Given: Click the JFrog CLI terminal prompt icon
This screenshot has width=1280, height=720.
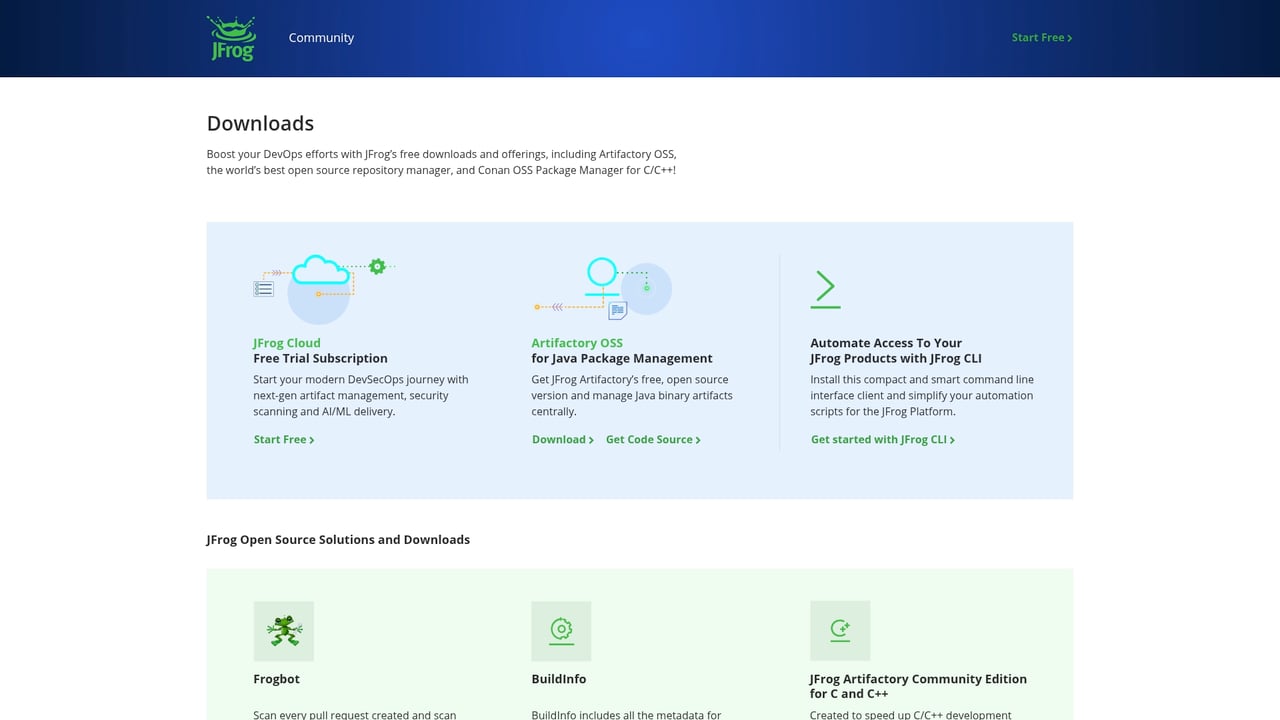Looking at the screenshot, I should click(825, 288).
